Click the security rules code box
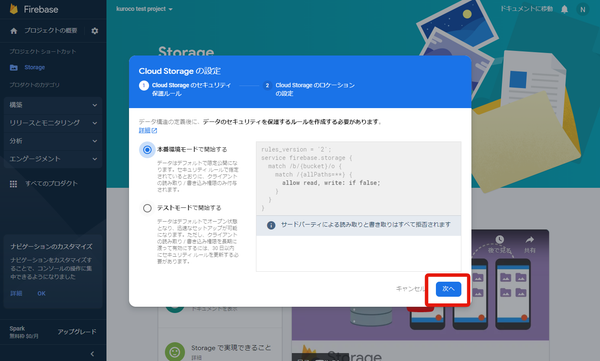 (x=358, y=178)
